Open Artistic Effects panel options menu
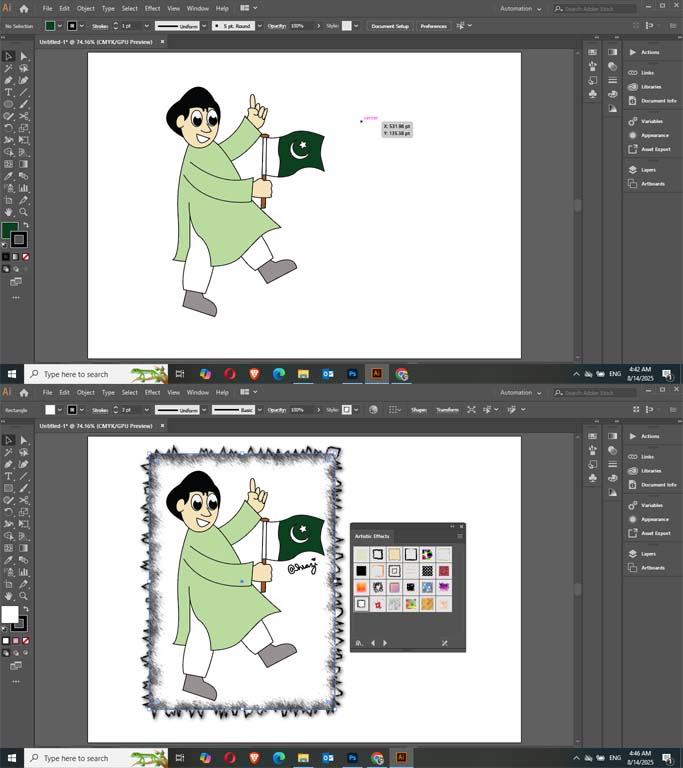 point(460,536)
